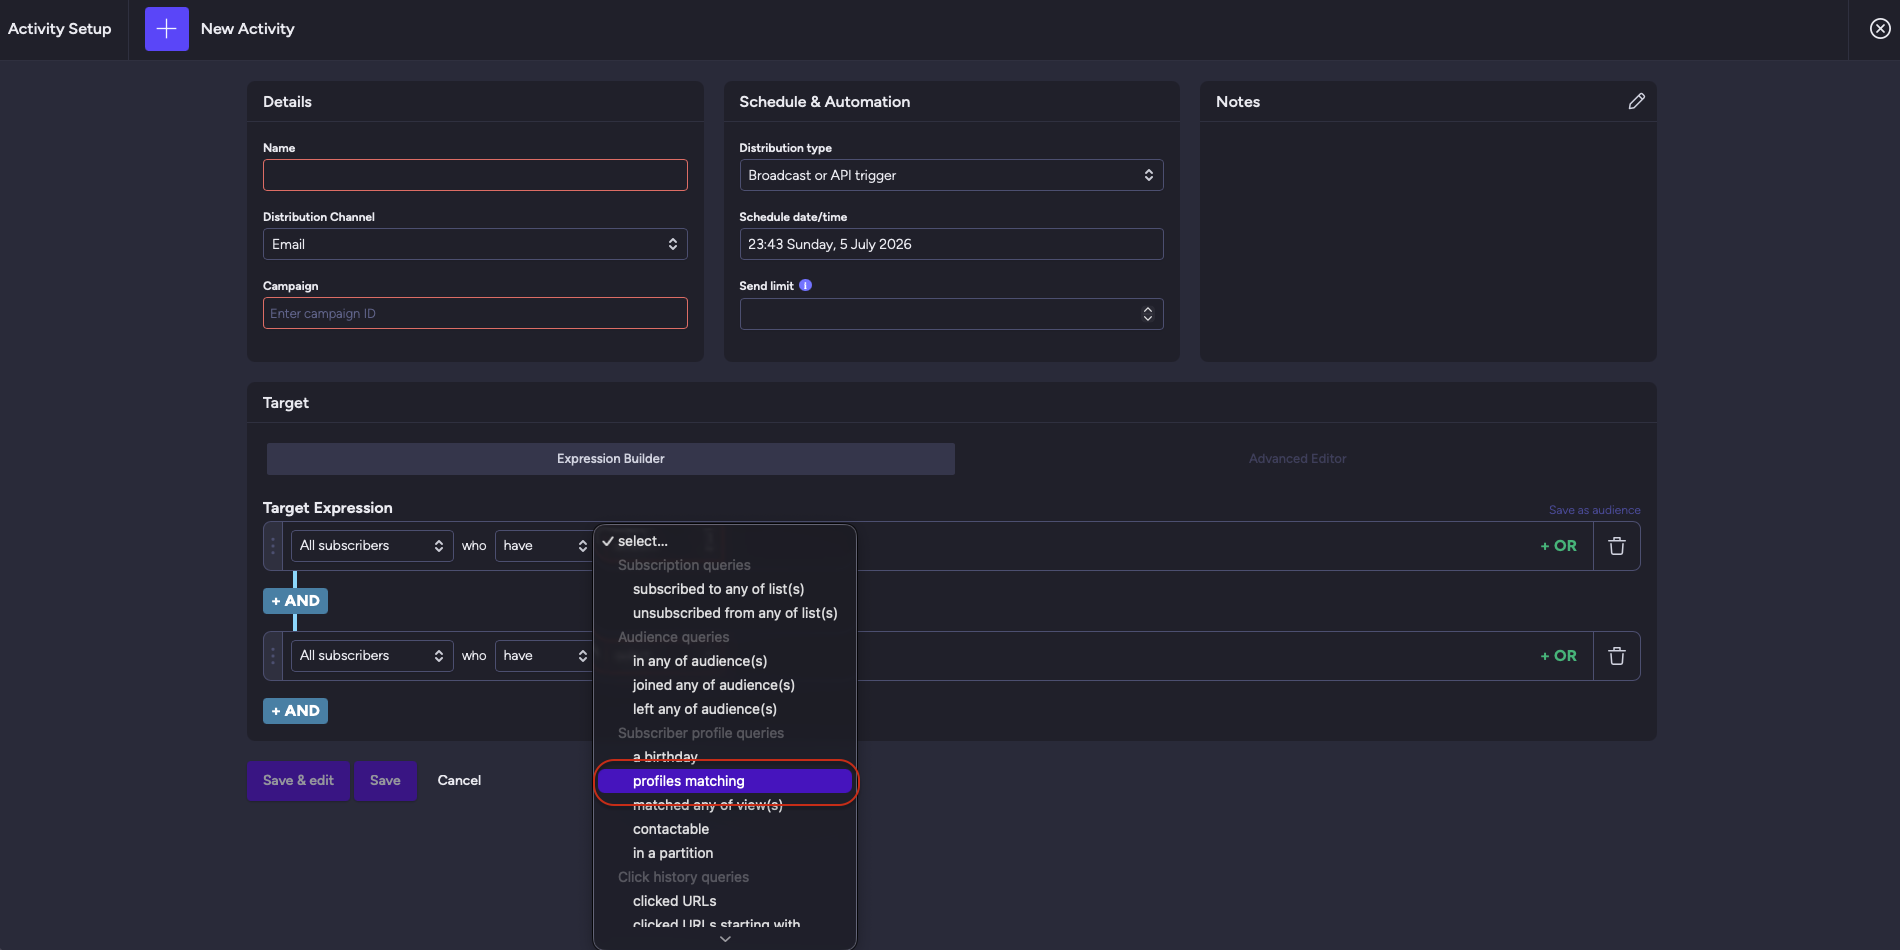Add OR condition to second row

coord(1558,656)
